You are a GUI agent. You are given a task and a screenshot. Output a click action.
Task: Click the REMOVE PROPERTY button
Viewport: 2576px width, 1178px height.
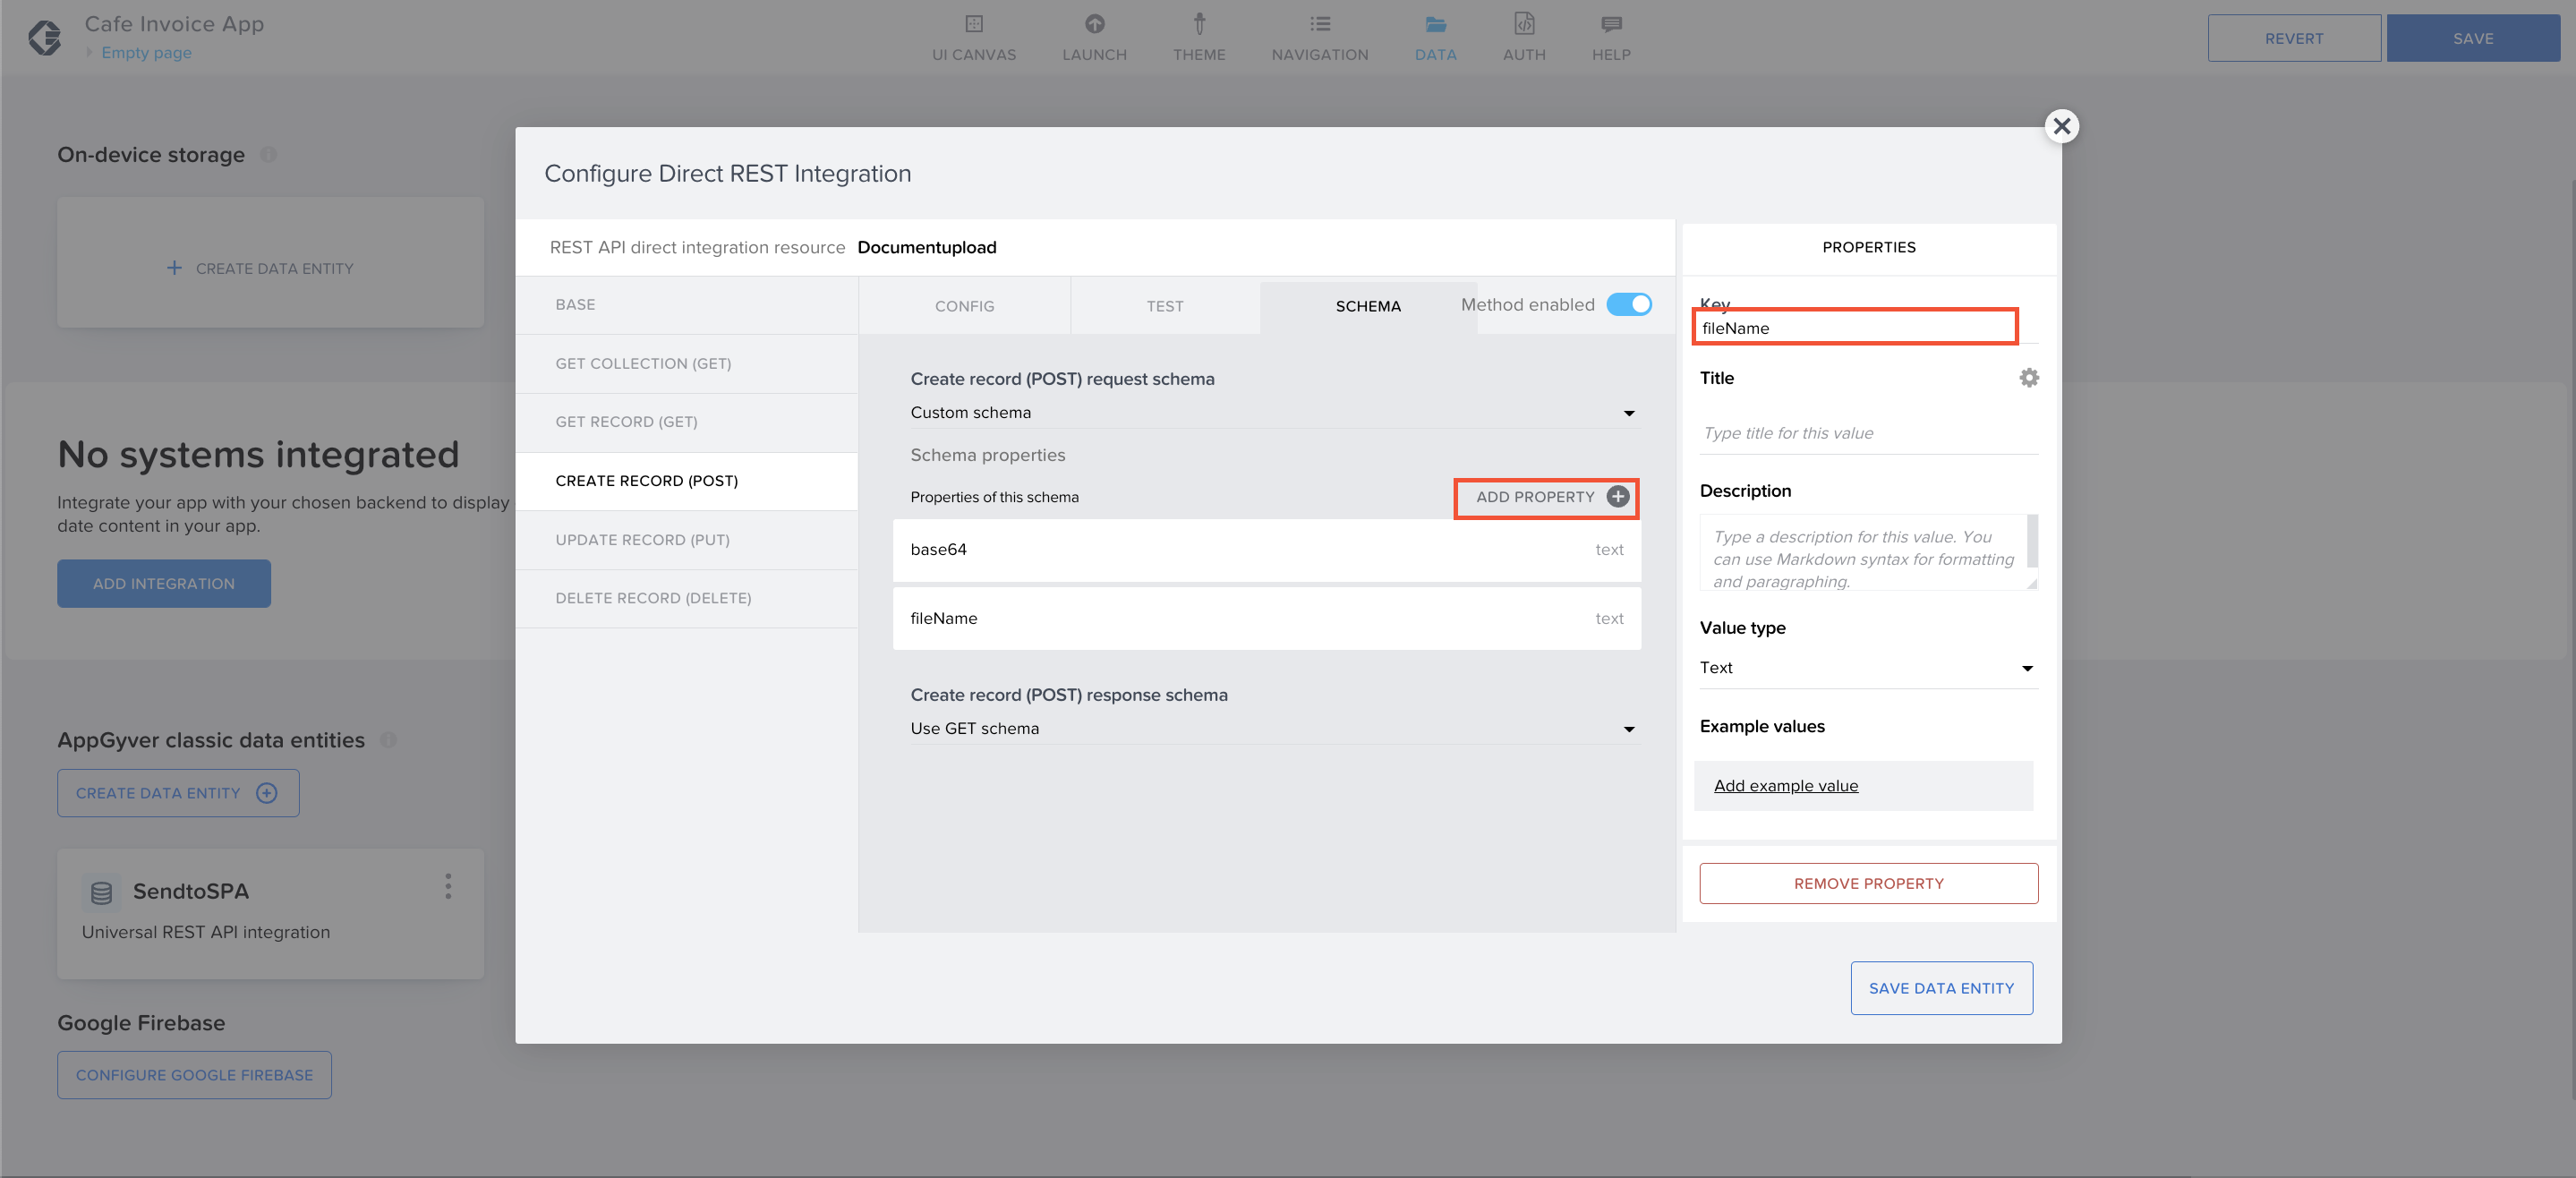pyautogui.click(x=1867, y=883)
